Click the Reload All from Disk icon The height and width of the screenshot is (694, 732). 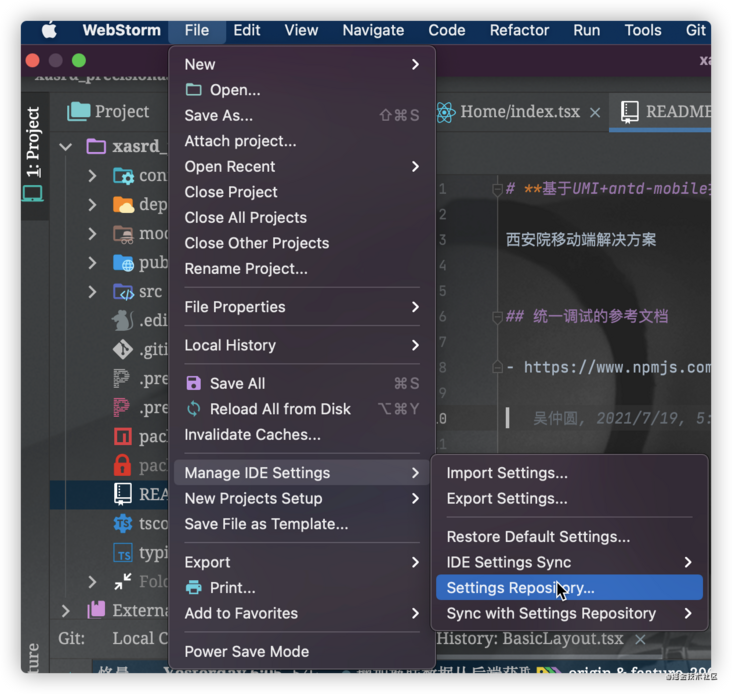[x=194, y=409]
